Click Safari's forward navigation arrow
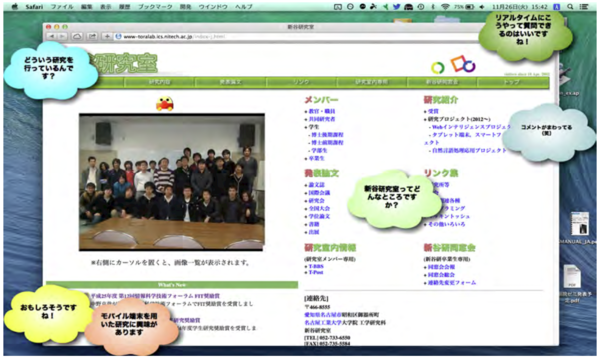 (62, 36)
